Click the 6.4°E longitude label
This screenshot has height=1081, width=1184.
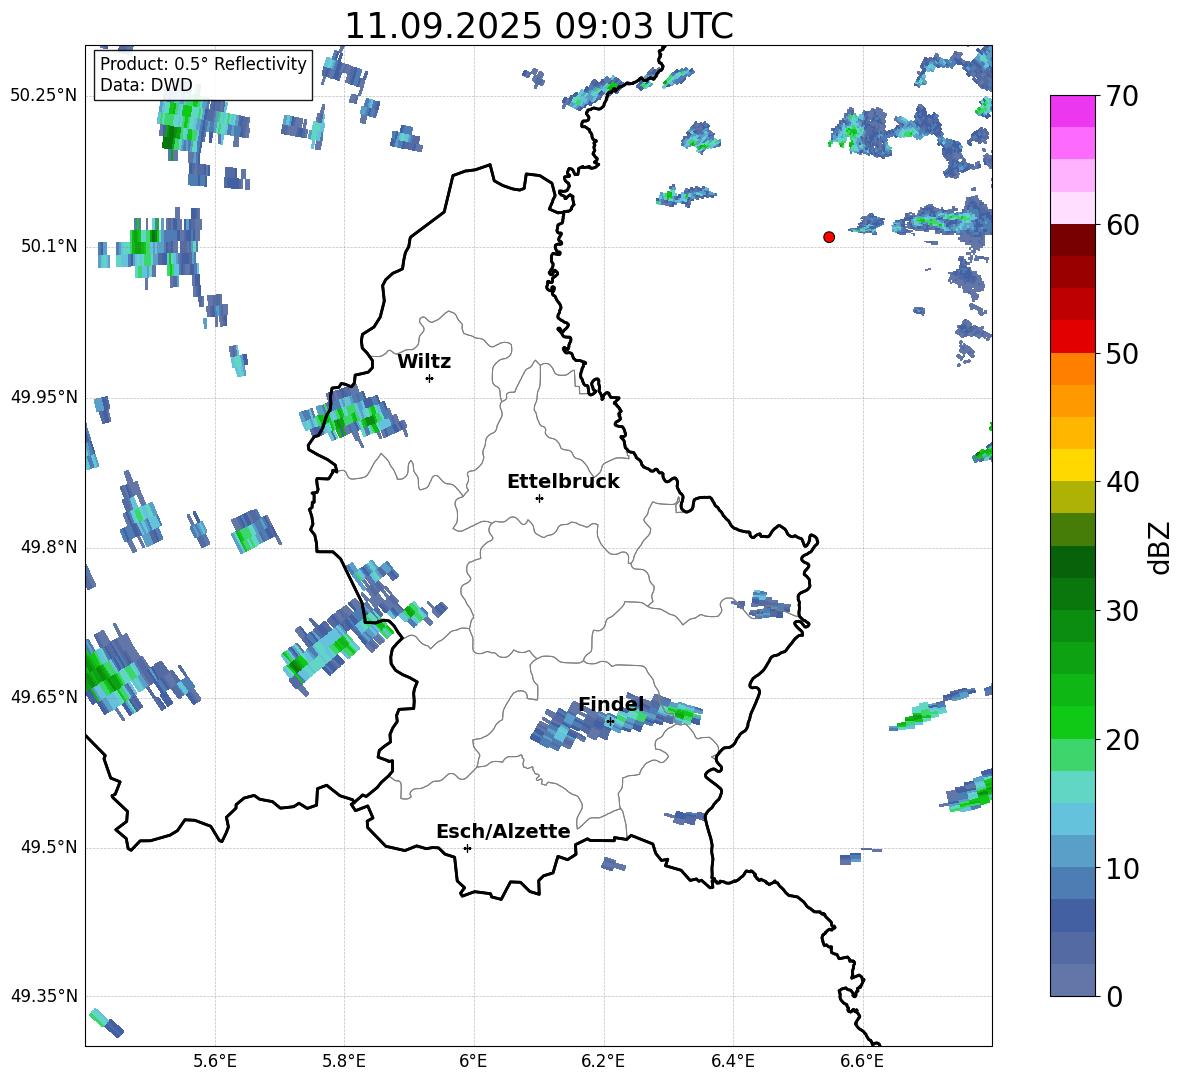732,1061
